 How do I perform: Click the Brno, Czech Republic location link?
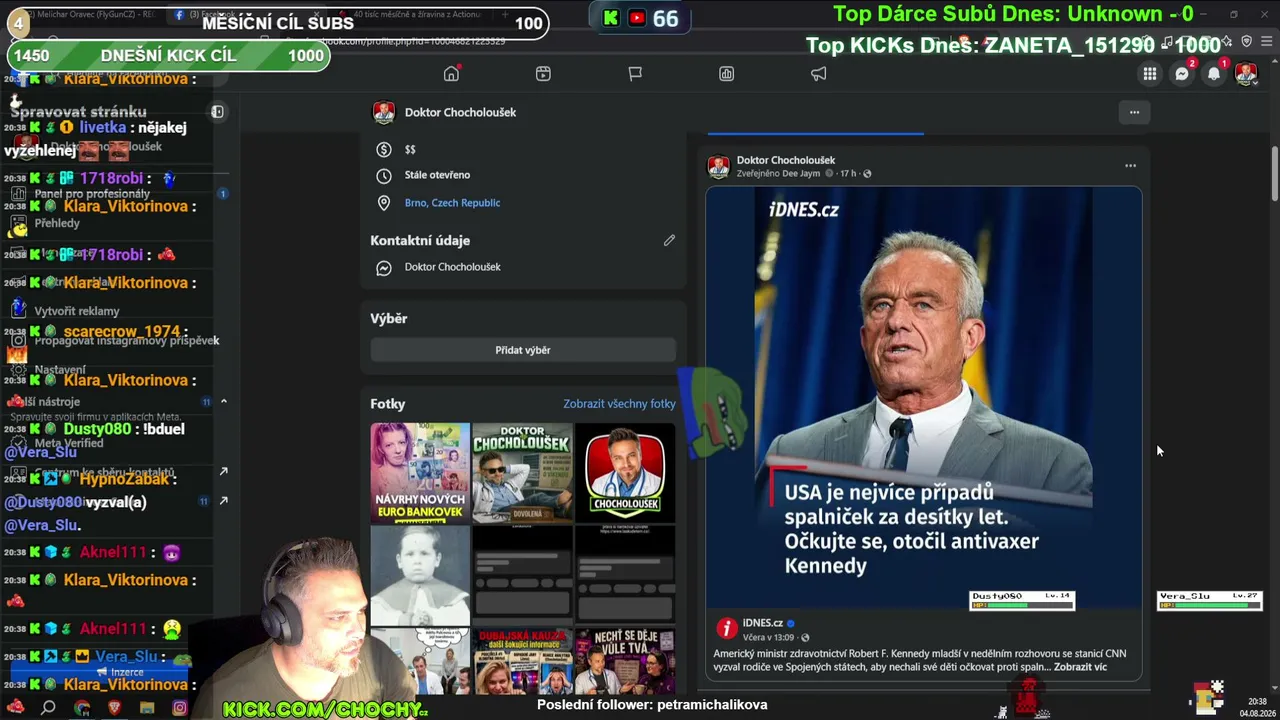click(x=452, y=203)
